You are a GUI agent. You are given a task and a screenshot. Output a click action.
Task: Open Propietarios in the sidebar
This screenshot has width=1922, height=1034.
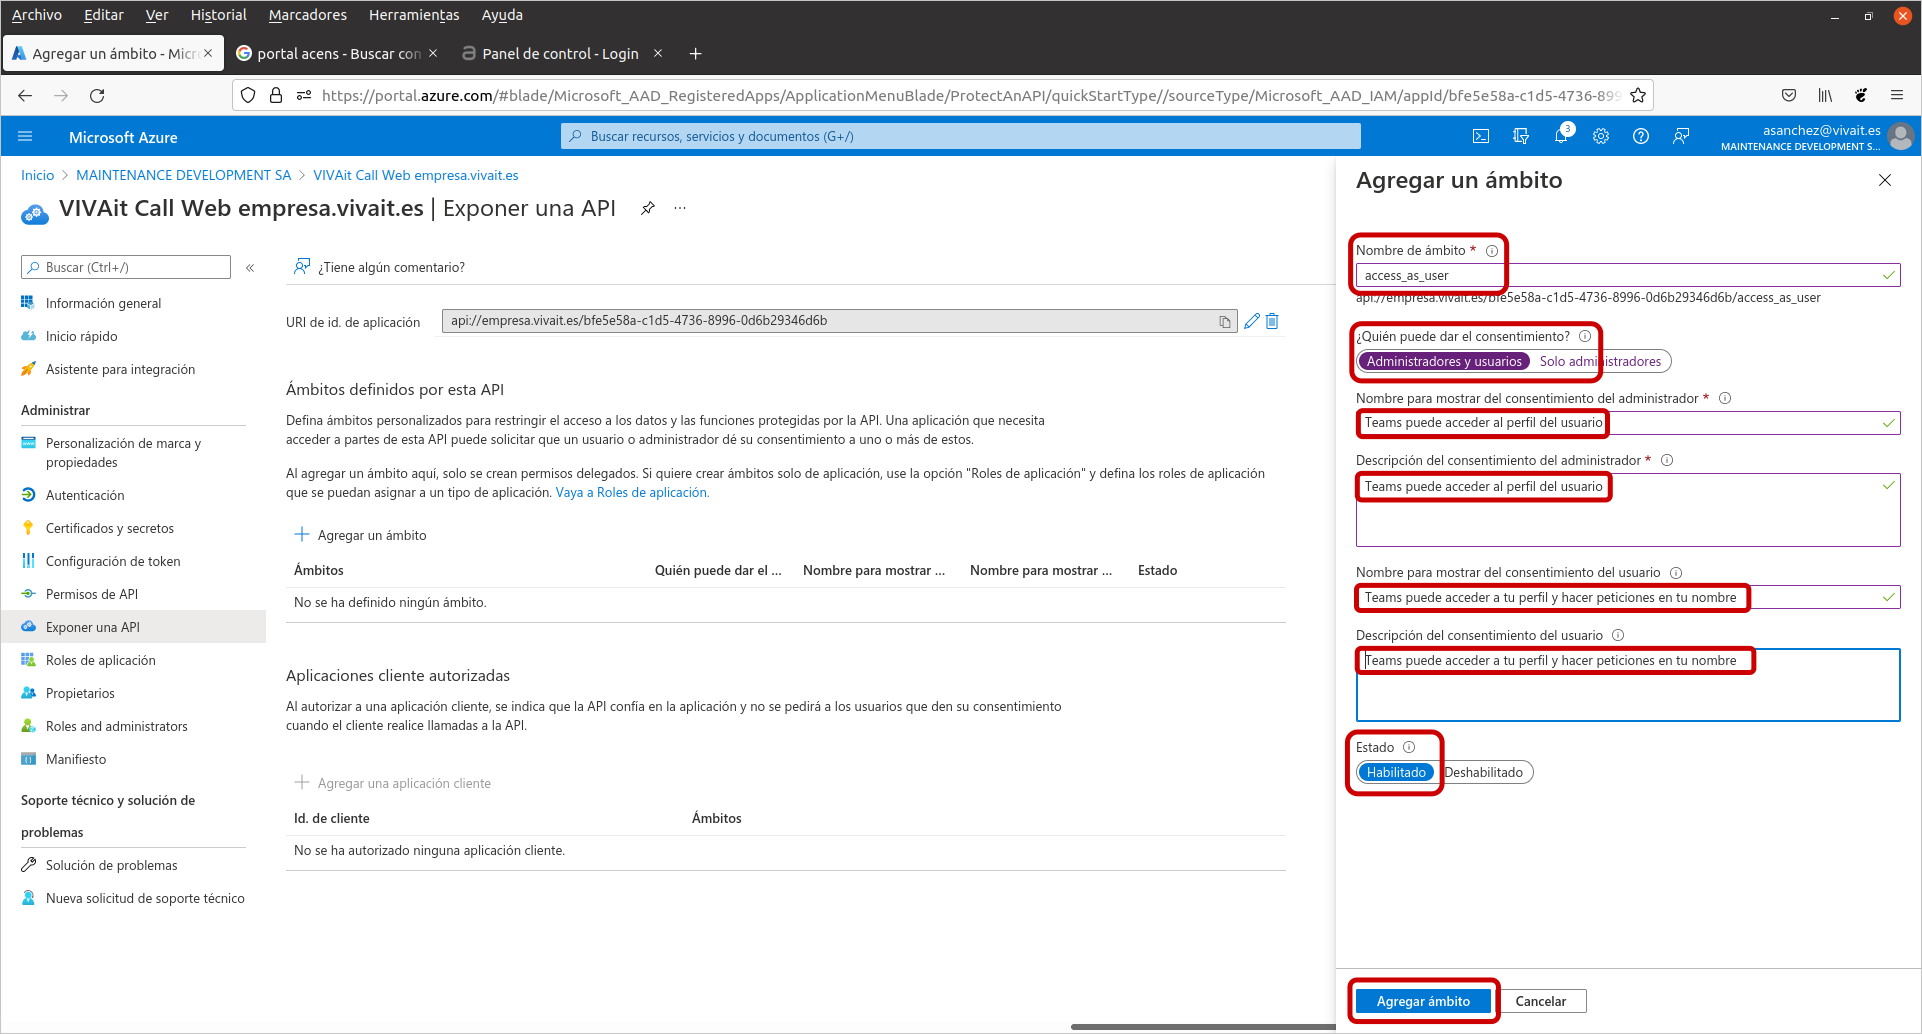(80, 694)
